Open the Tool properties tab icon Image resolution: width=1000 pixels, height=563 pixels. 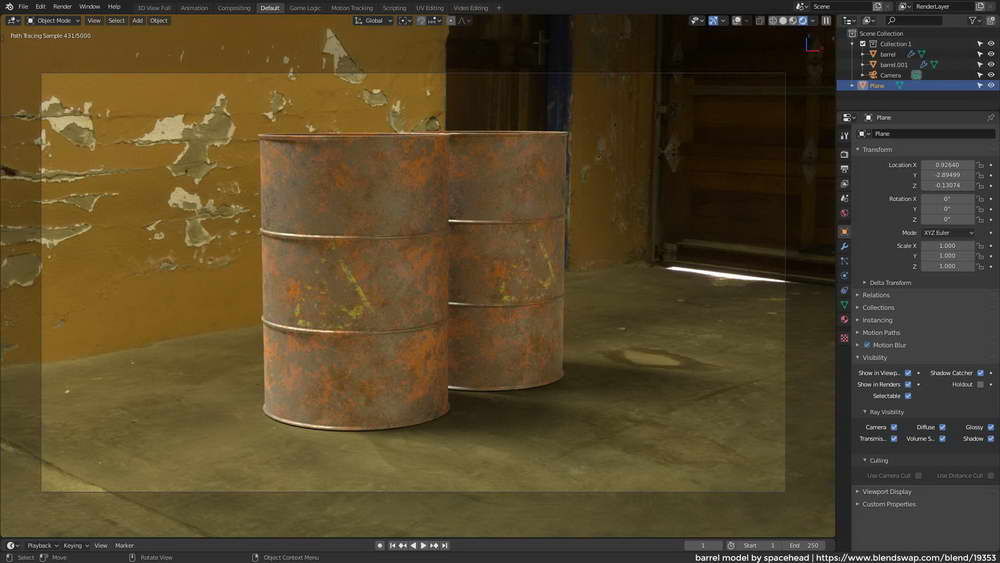[x=844, y=136]
